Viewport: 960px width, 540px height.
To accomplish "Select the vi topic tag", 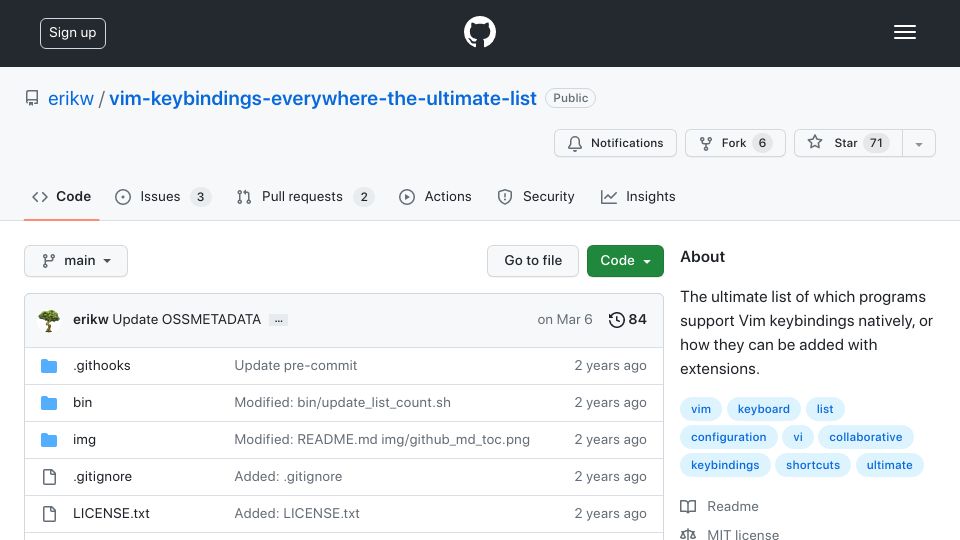I will (x=798, y=437).
